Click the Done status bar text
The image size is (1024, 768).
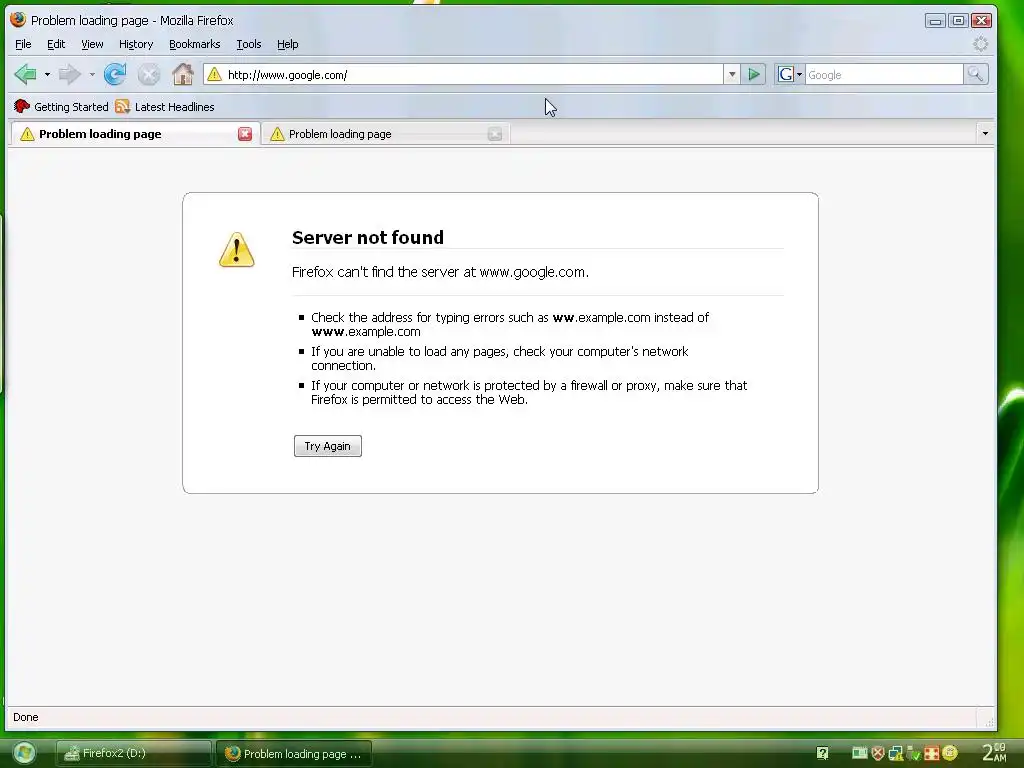pyautogui.click(x=25, y=717)
